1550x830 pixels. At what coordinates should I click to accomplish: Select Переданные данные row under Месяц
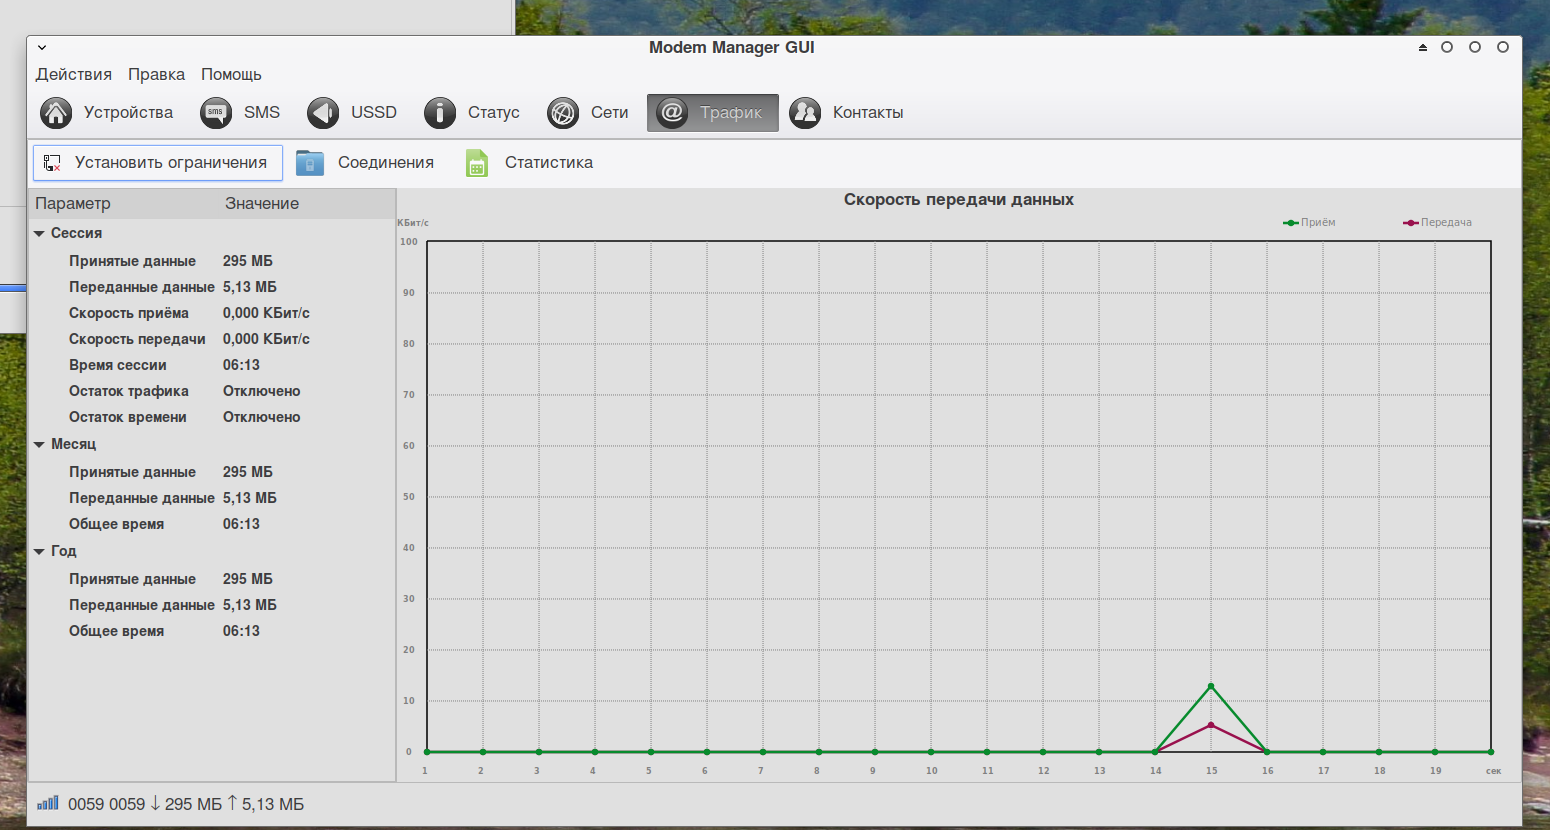[x=212, y=498]
